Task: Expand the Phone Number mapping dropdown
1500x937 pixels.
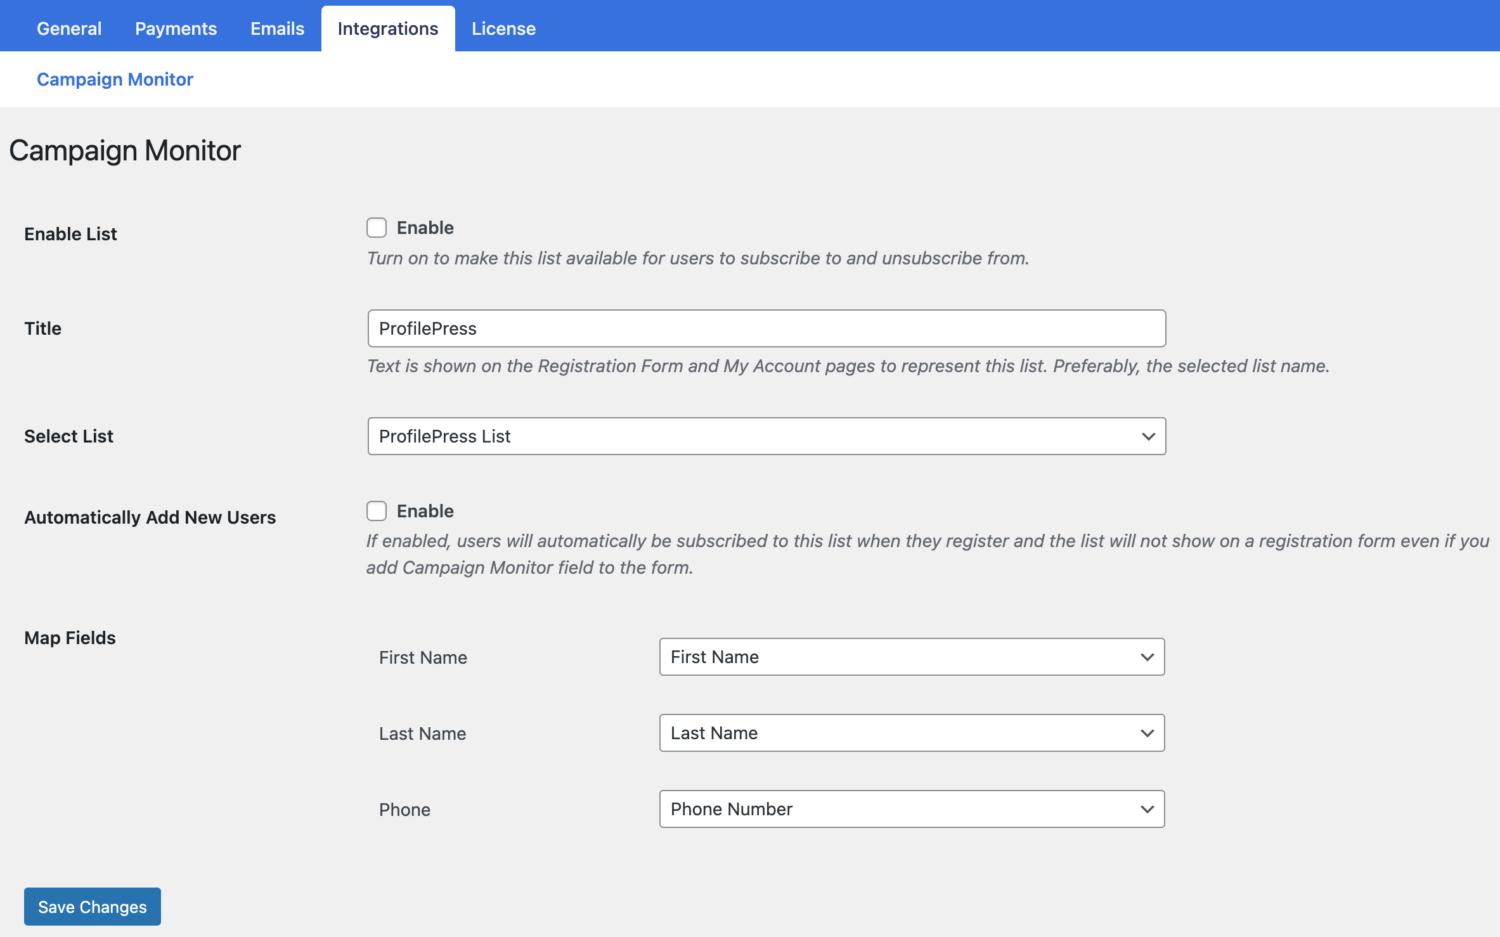Action: 912,809
